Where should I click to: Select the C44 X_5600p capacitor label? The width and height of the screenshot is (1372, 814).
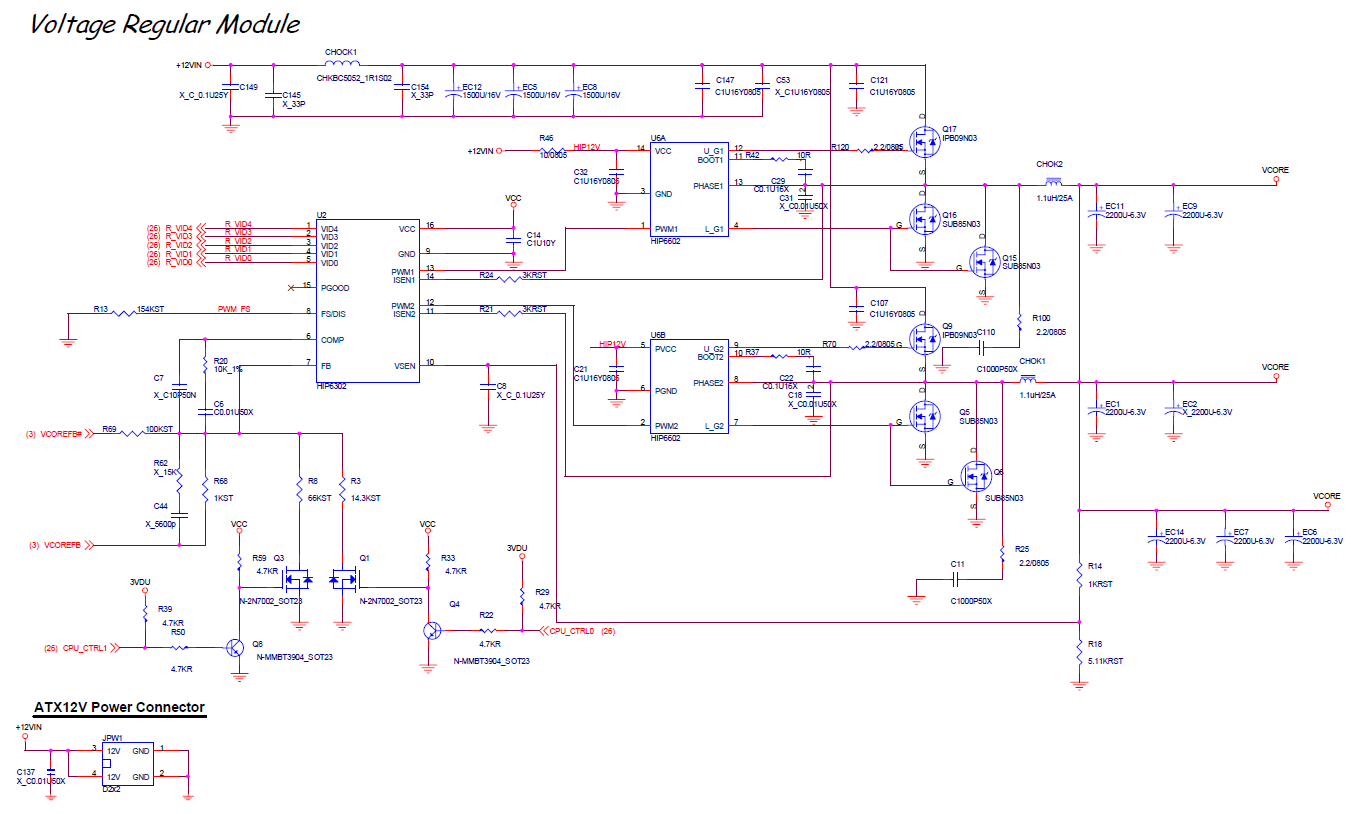point(161,515)
